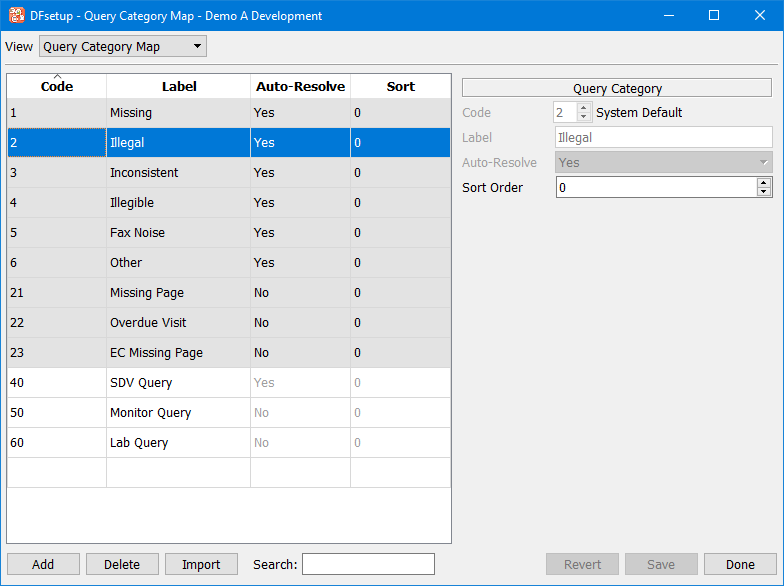Decrease the Sort Order value with down arrow
This screenshot has height=586, width=784.
764,192
